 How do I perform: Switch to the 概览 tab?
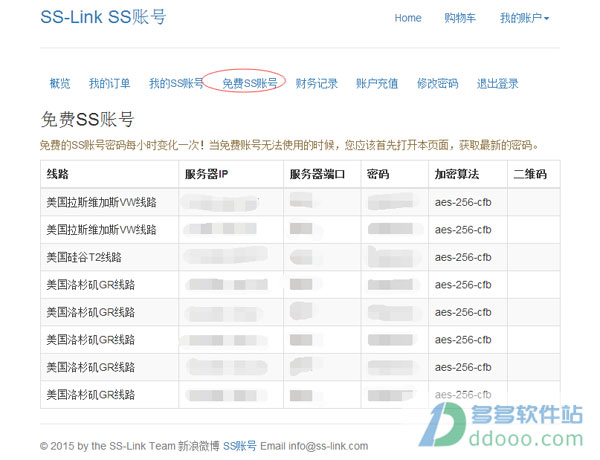60,83
